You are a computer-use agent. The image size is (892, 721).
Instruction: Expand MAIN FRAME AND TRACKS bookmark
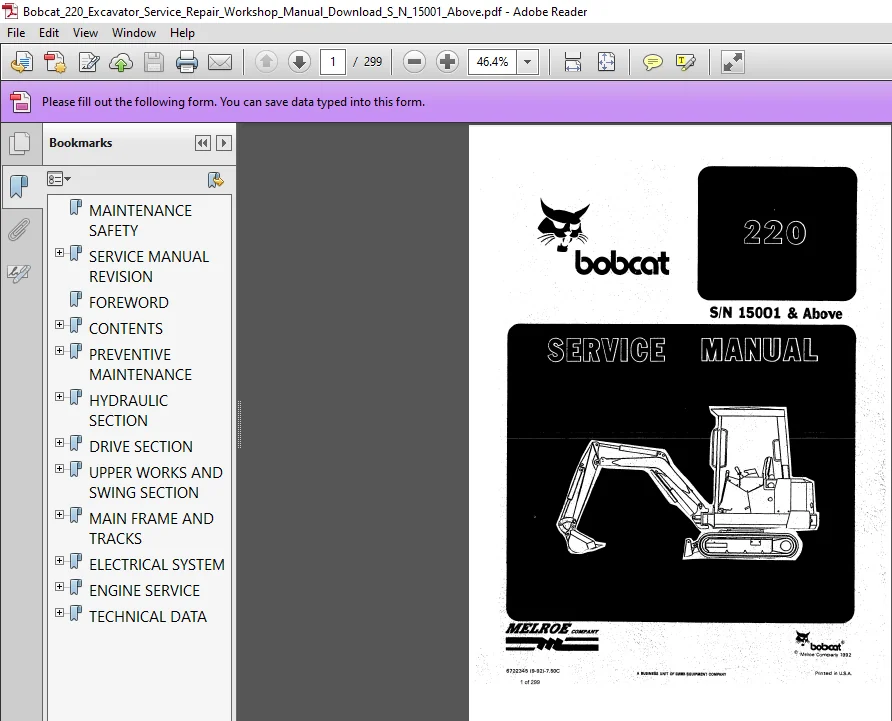pyautogui.click(x=59, y=514)
